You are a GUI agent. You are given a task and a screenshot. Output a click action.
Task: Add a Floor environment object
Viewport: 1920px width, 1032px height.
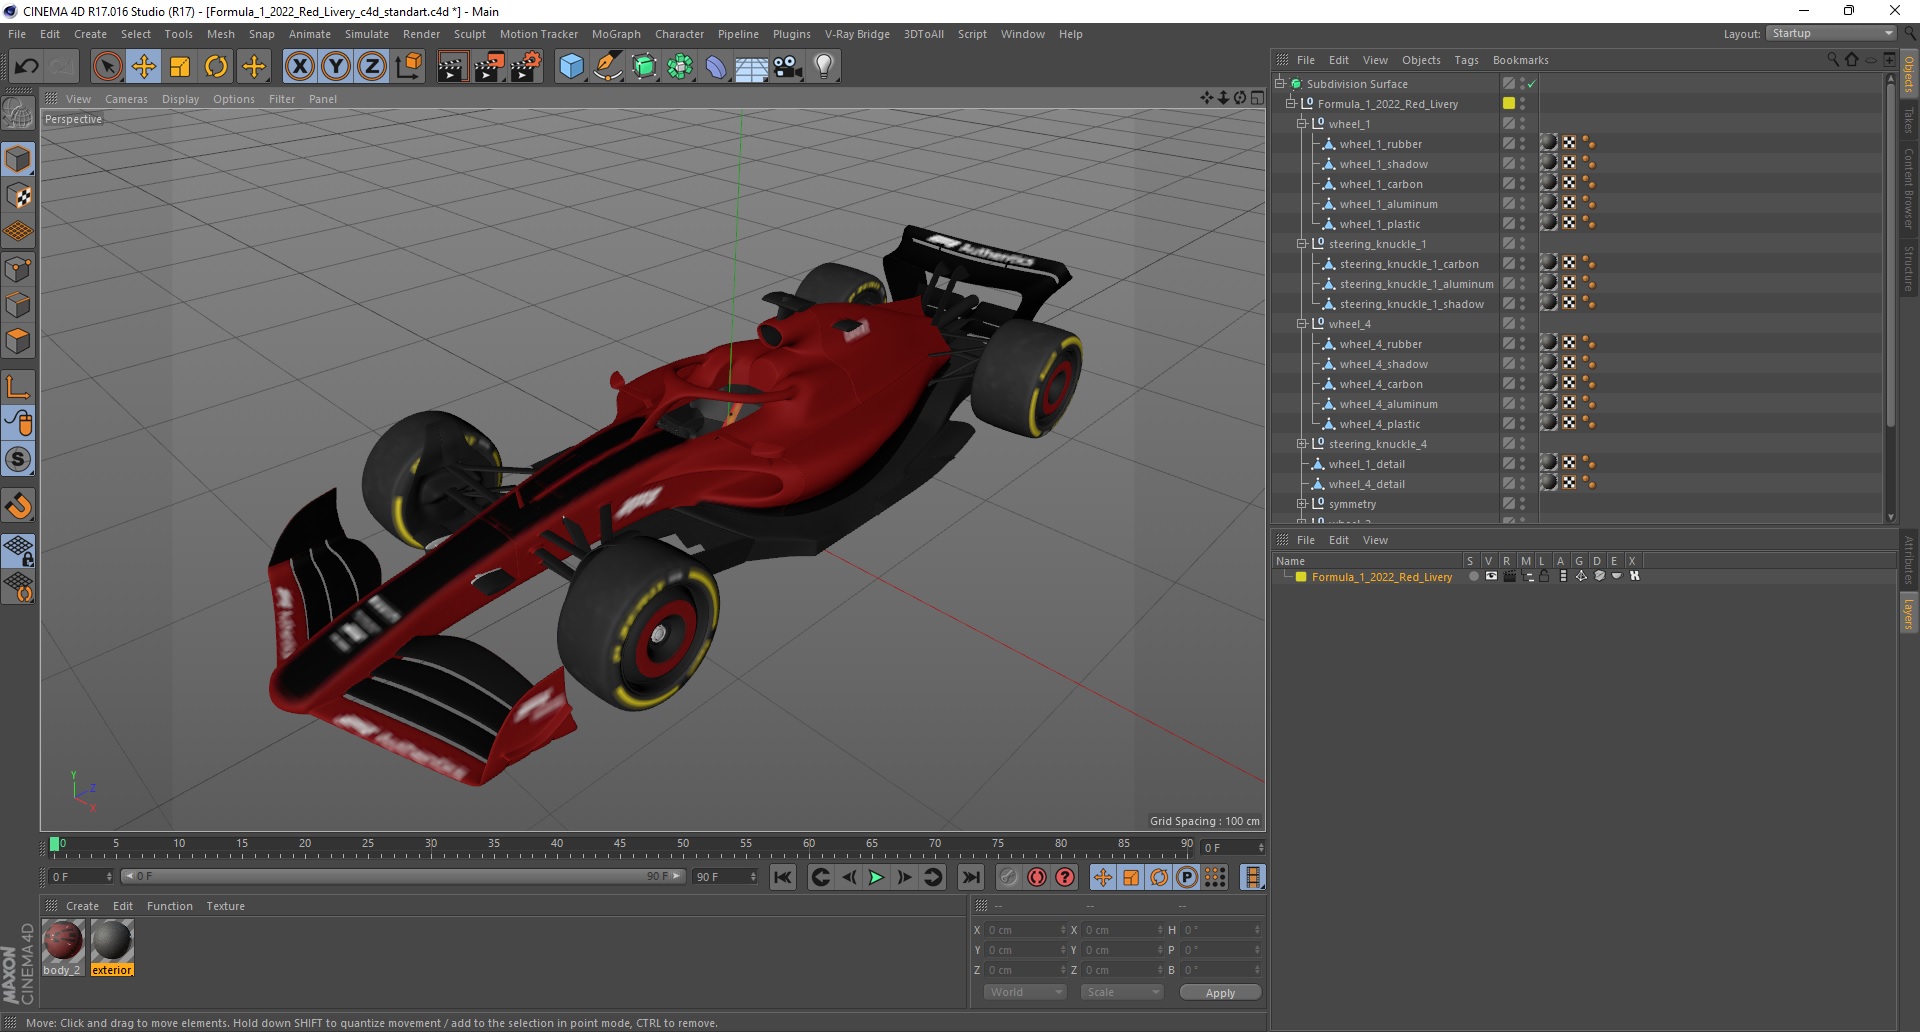pos(752,67)
